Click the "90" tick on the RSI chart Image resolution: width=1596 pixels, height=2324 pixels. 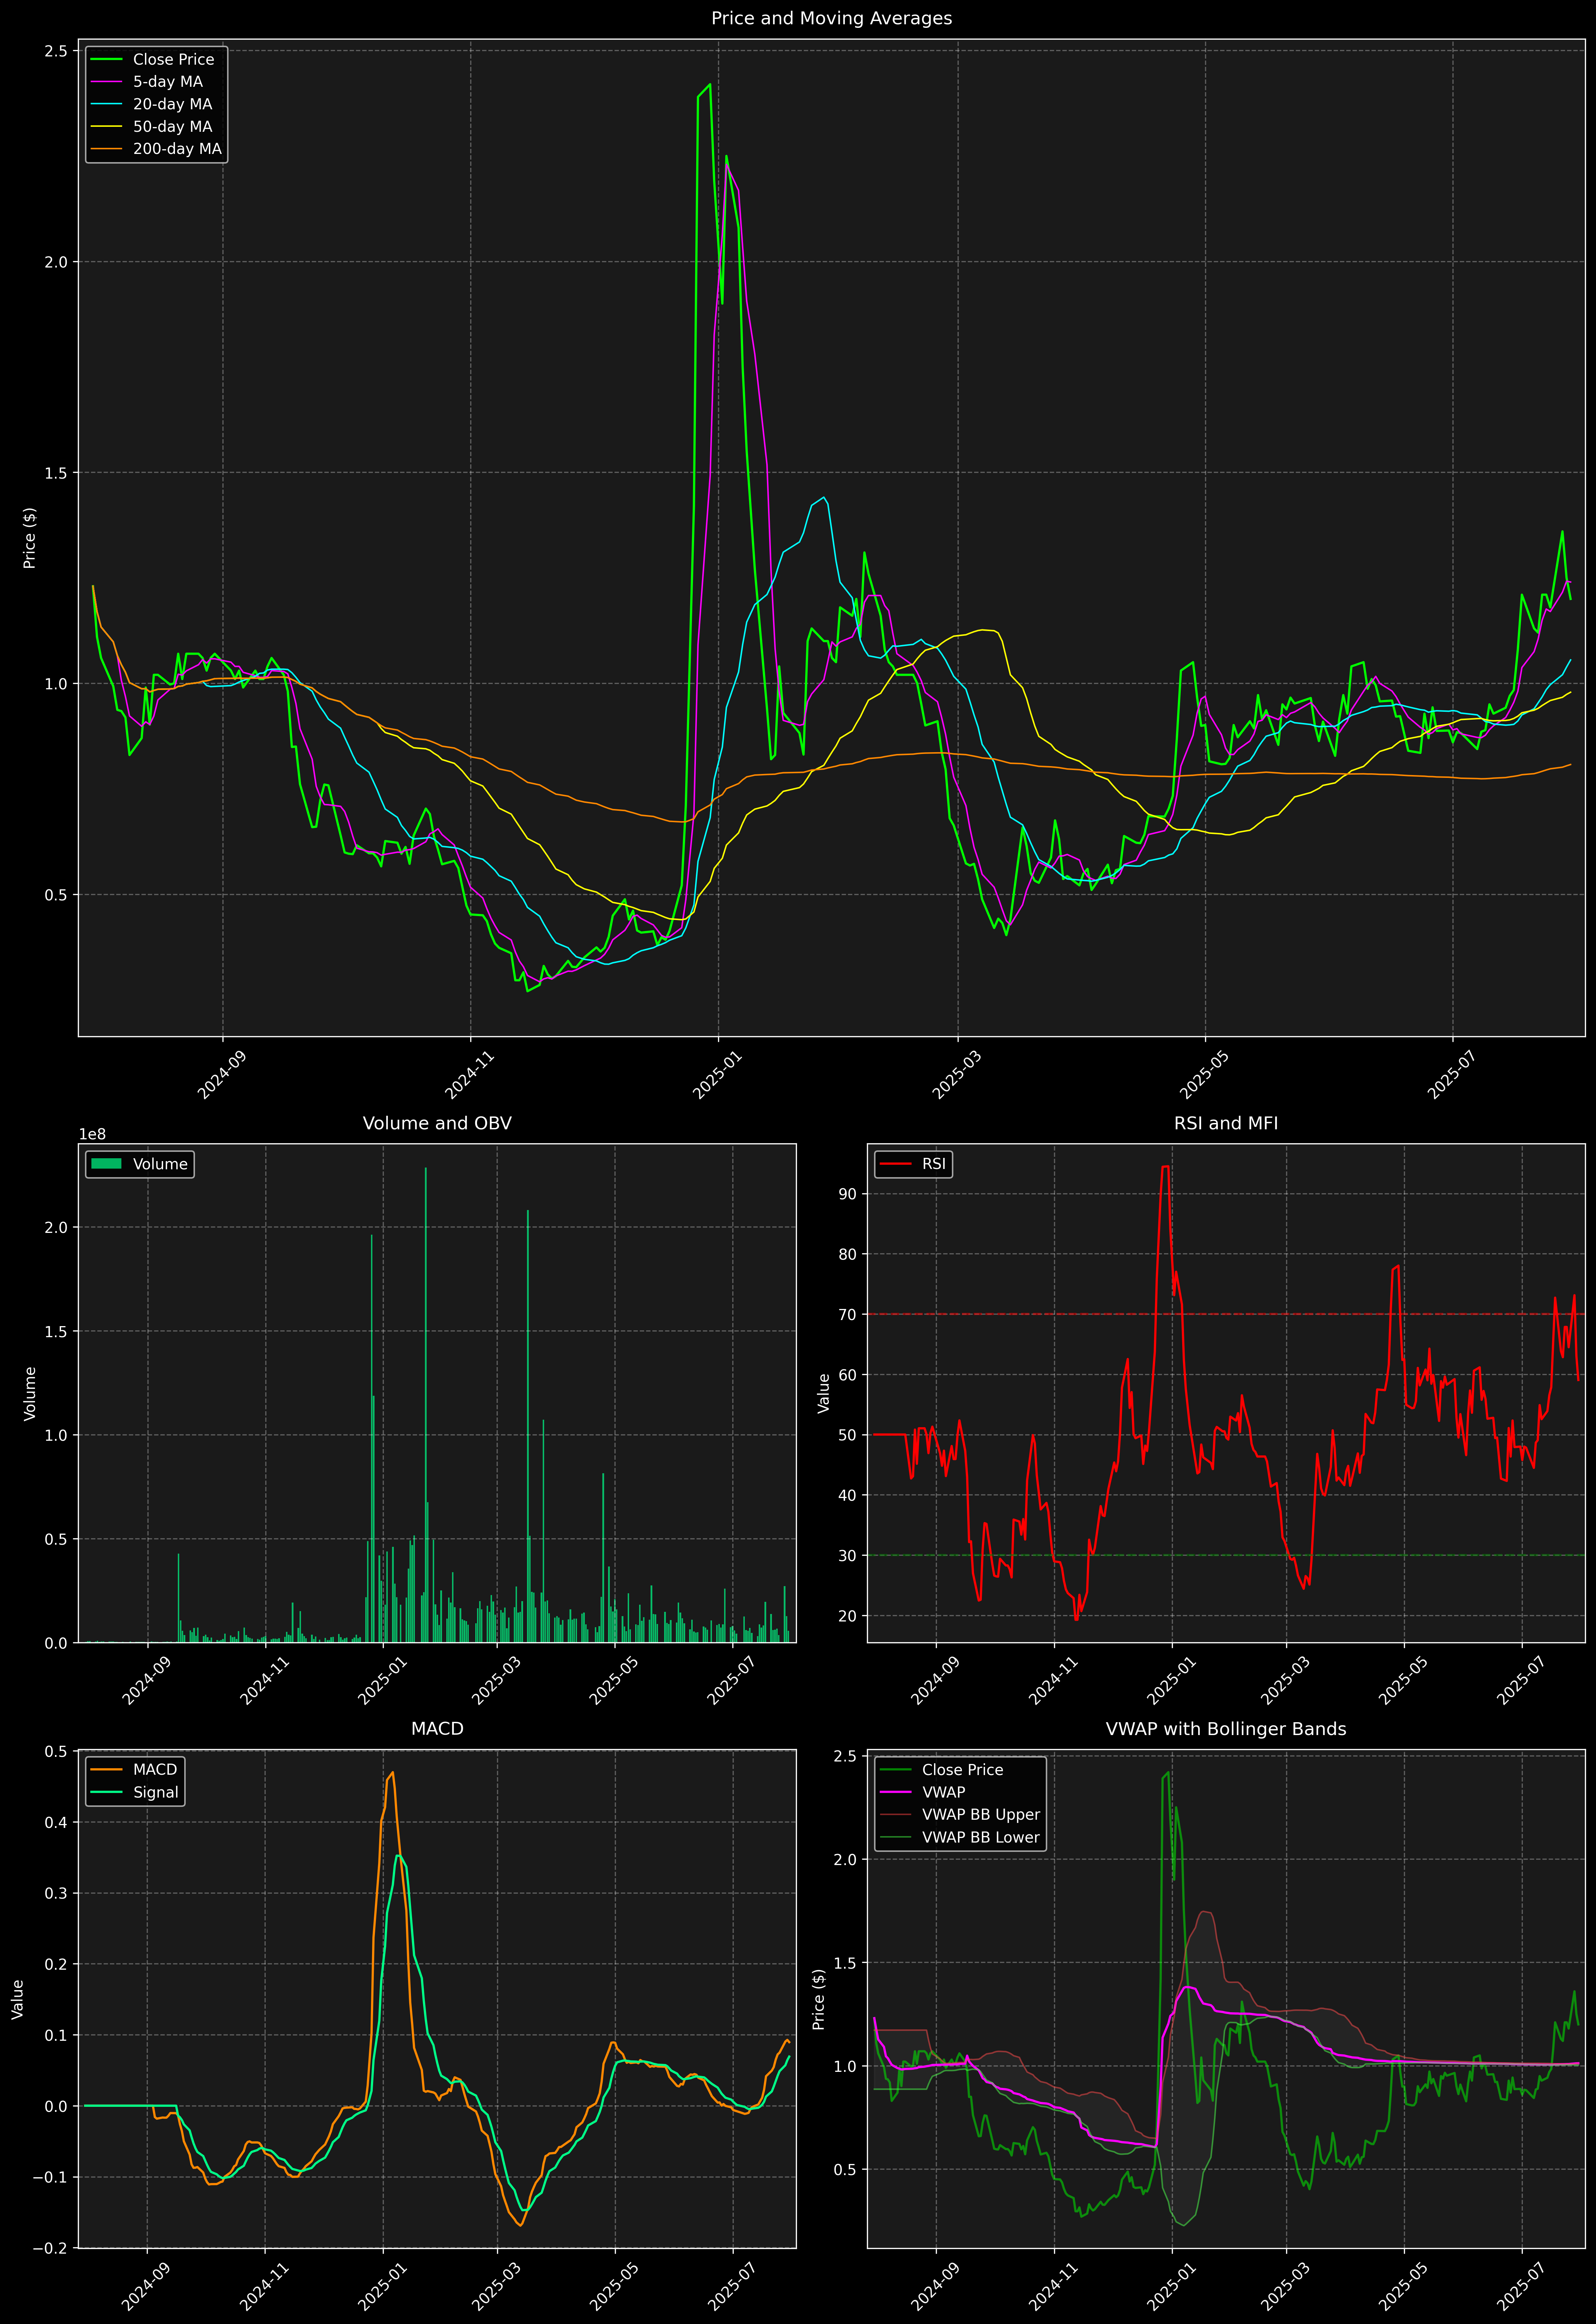click(848, 1194)
